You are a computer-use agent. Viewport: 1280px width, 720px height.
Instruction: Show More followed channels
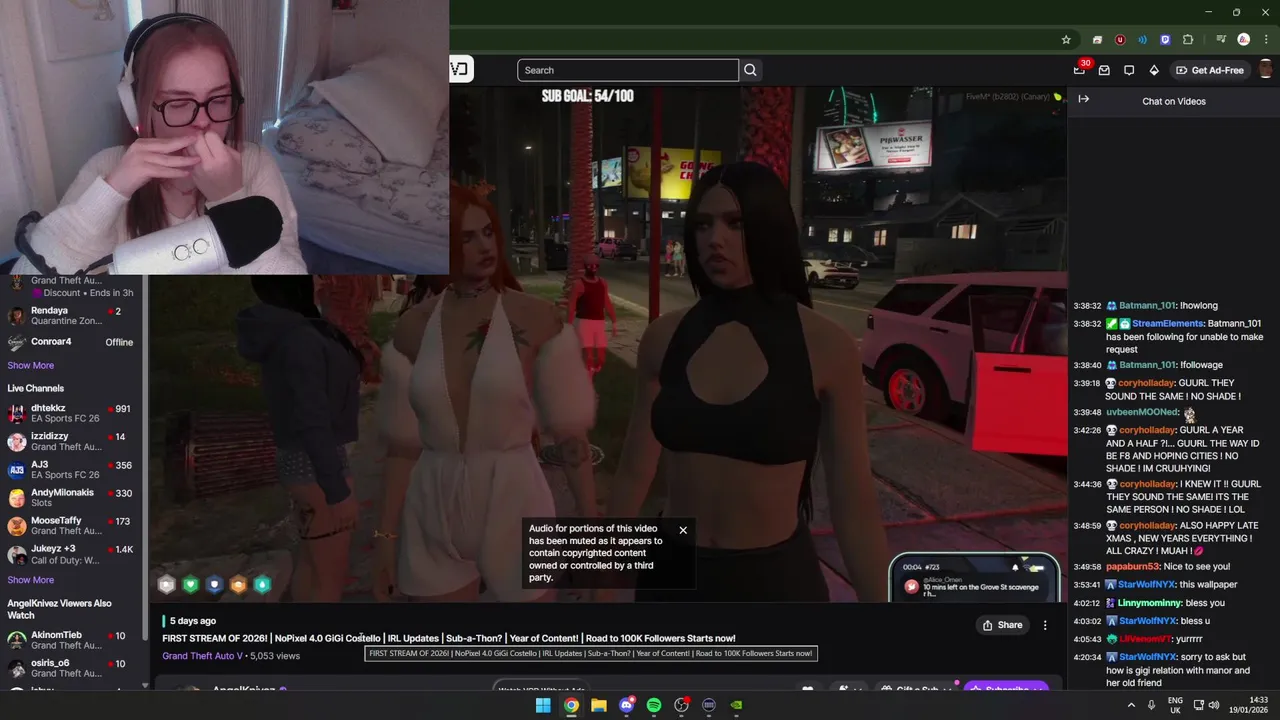pos(31,365)
